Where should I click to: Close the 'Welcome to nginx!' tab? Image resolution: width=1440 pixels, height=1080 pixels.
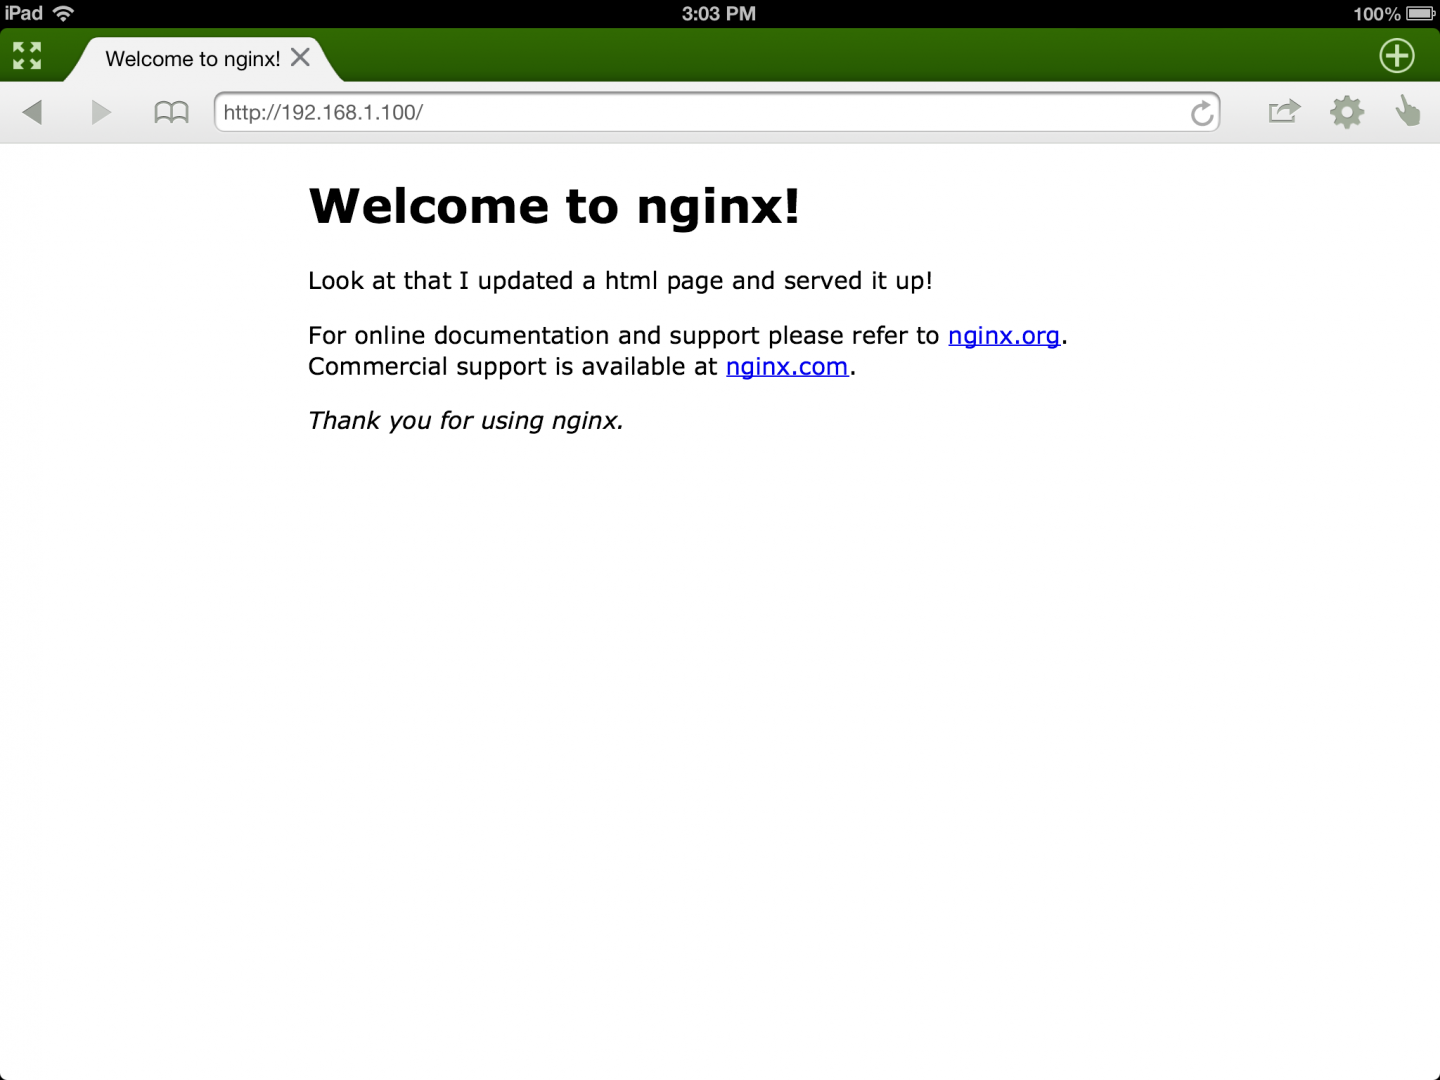click(300, 57)
